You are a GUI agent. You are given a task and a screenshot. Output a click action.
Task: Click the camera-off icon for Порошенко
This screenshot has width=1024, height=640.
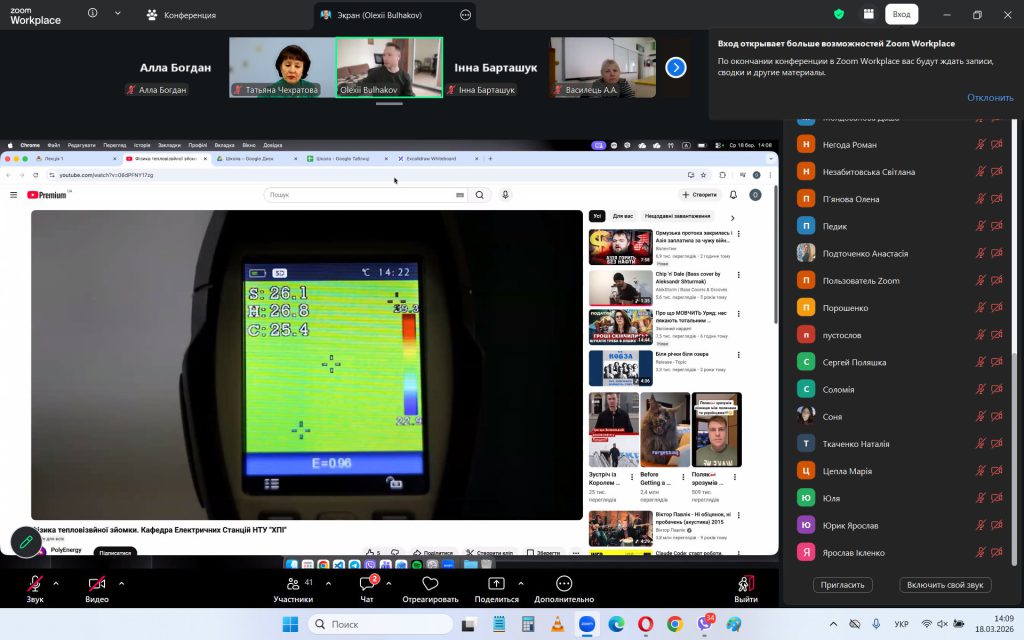[997, 308]
